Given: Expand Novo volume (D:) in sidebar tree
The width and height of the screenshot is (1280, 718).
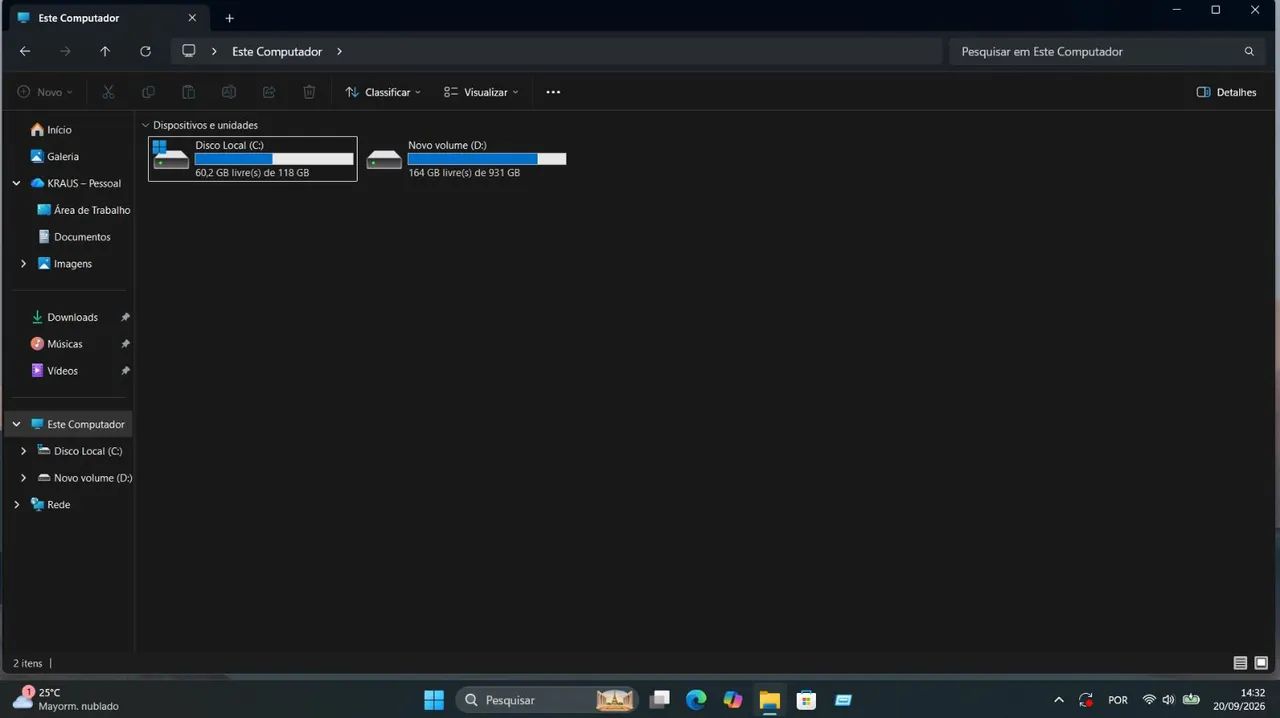Looking at the screenshot, I should [23, 478].
